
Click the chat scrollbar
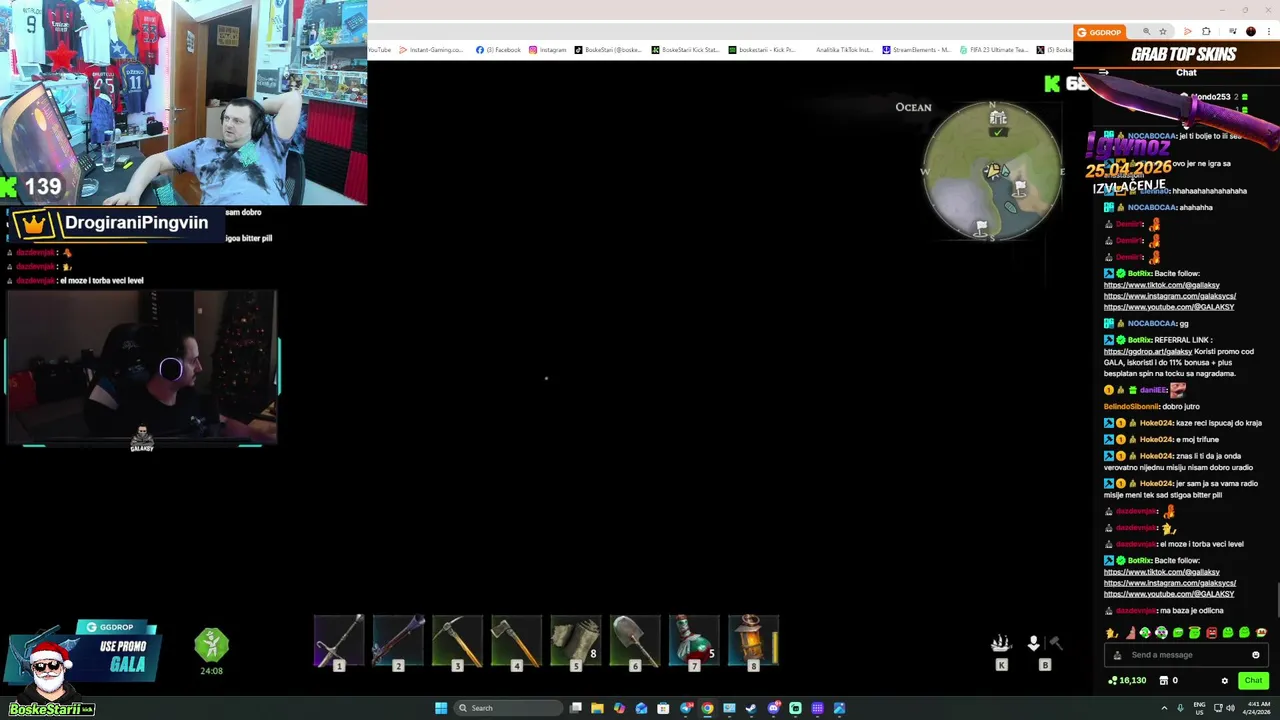click(x=1276, y=600)
